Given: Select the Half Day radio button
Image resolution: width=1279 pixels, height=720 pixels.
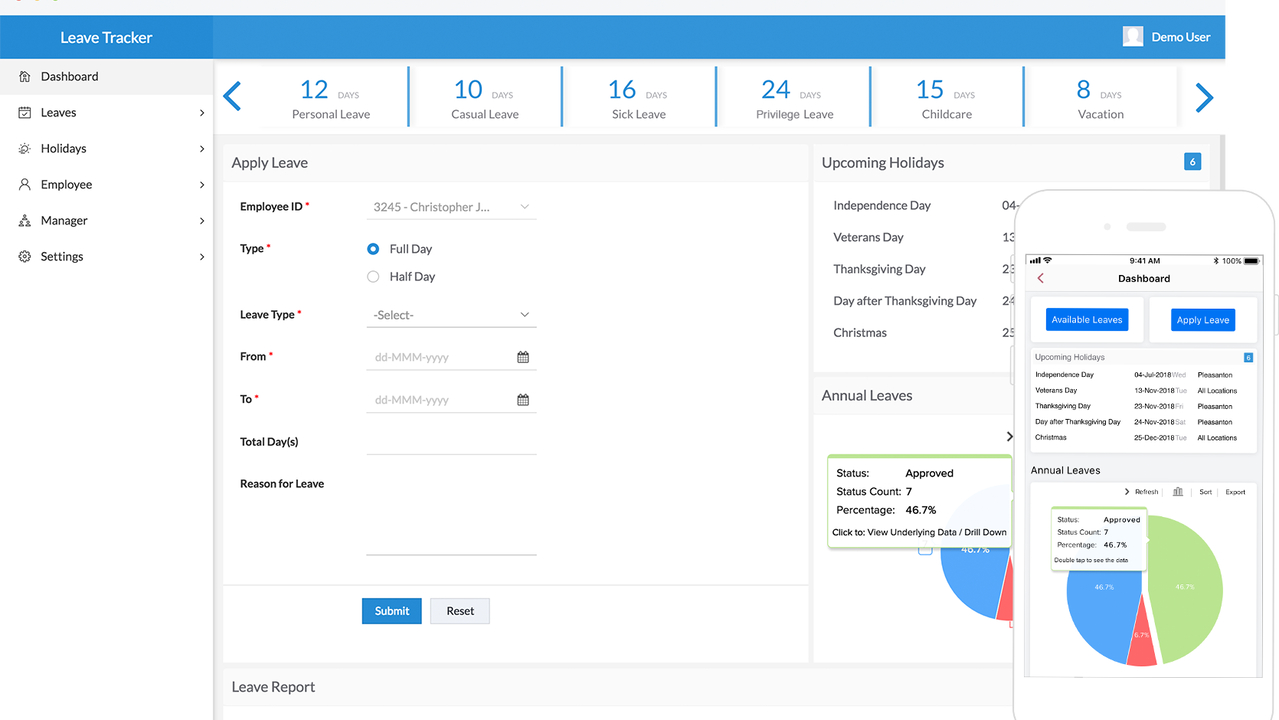Looking at the screenshot, I should click(372, 276).
